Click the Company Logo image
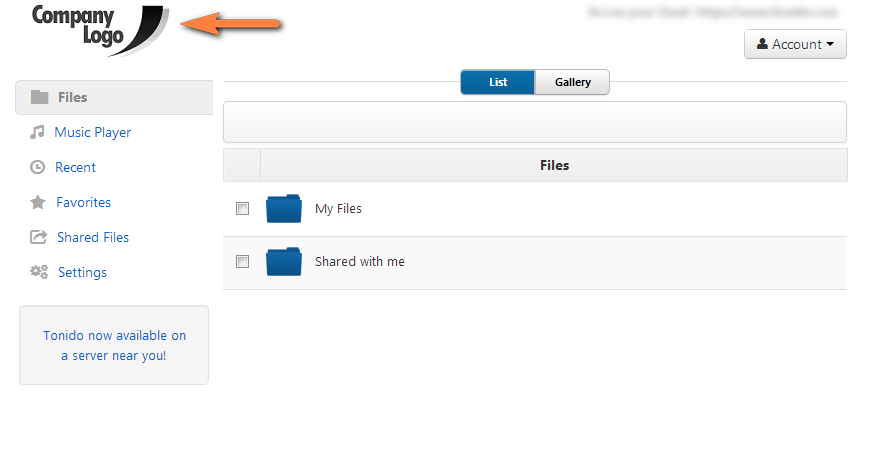 [x=100, y=30]
